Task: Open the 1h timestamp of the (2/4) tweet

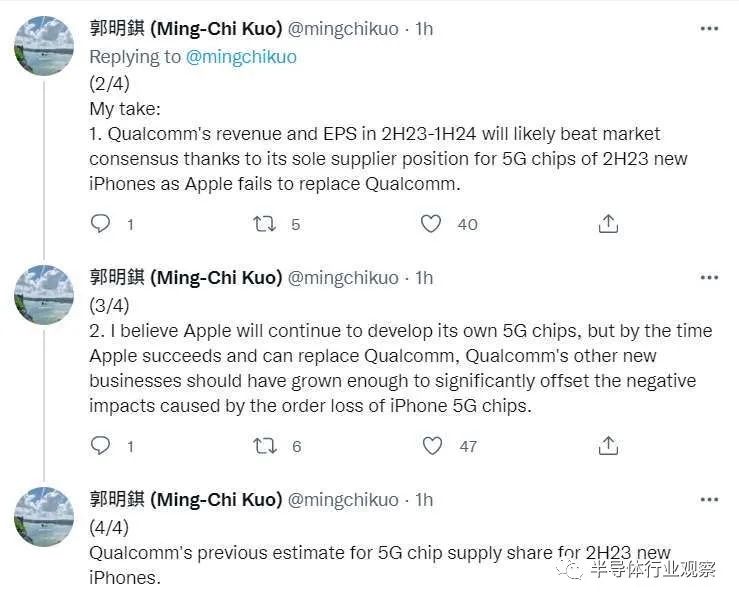Action: (x=424, y=29)
